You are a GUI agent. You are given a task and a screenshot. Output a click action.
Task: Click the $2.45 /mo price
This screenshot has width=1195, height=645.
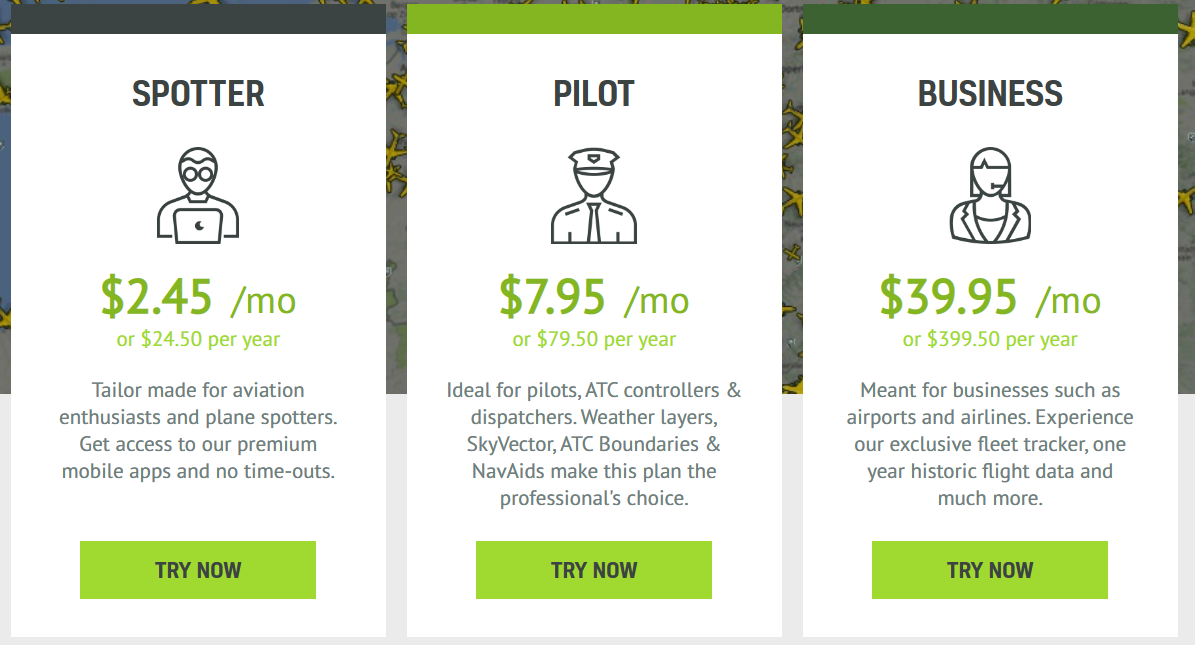[198, 297]
